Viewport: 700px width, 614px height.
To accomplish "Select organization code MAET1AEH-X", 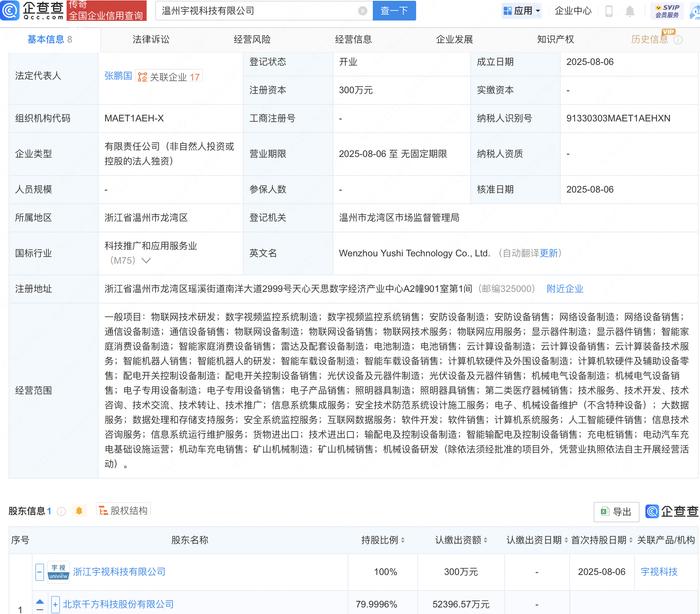I will point(134,118).
